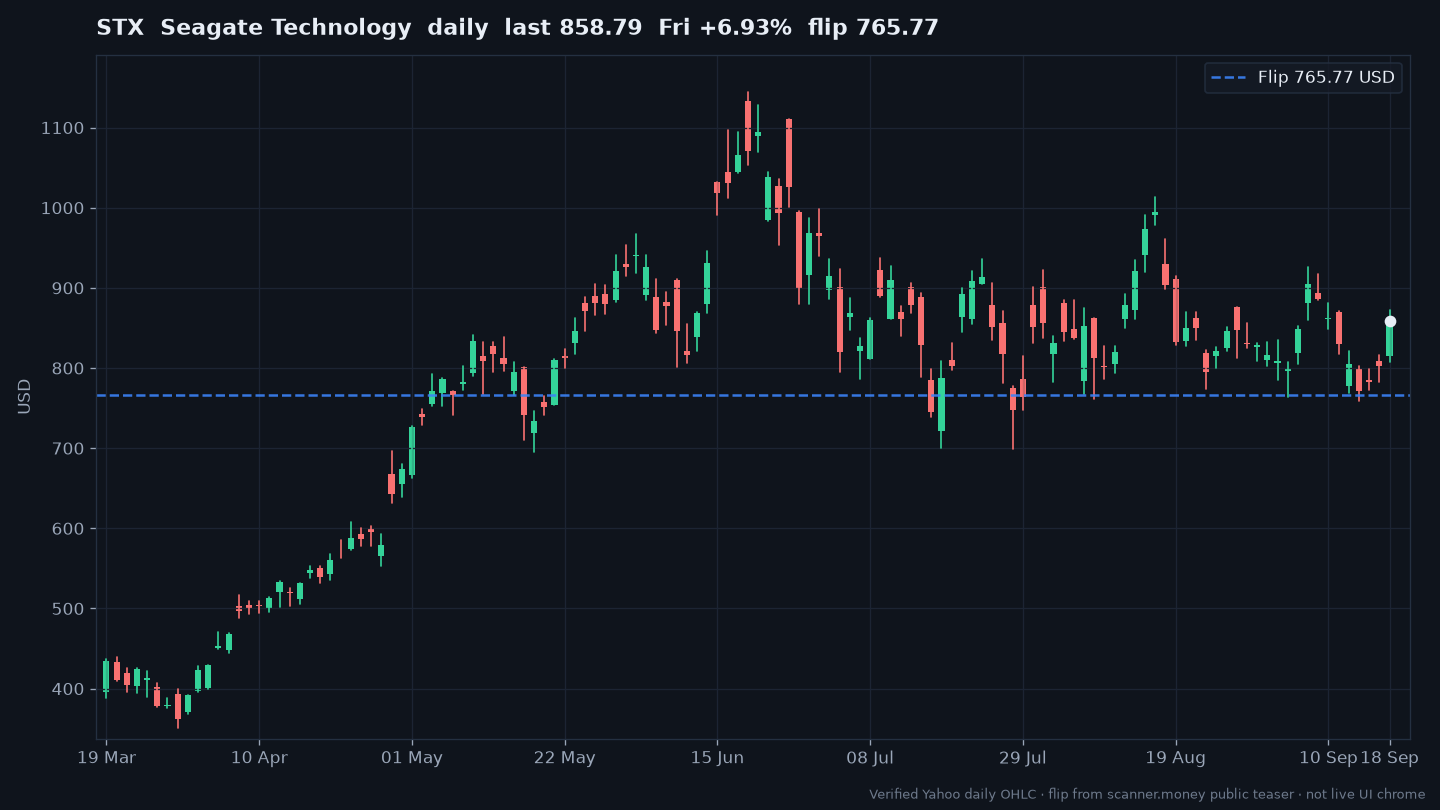
Task: Click the '19 Mar' x-axis label
Action: [x=106, y=758]
